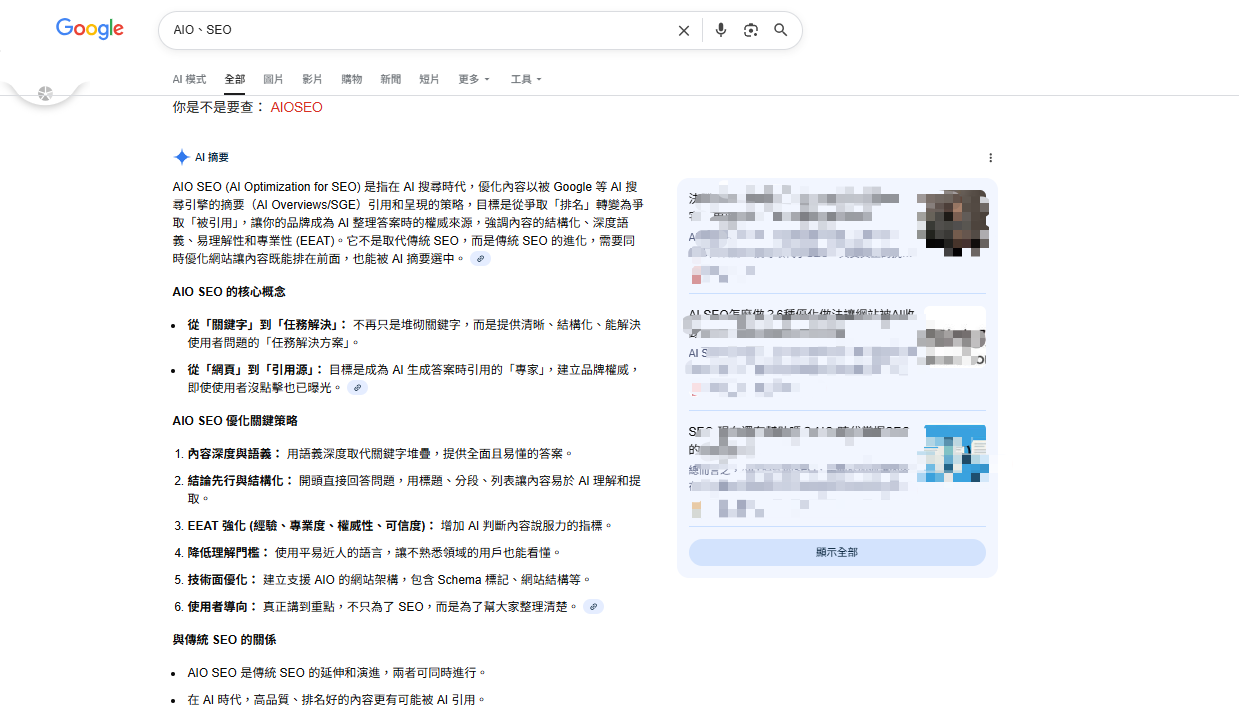1239x708 pixels.
Task: Switch to AI 模式 tab
Action: [189, 79]
